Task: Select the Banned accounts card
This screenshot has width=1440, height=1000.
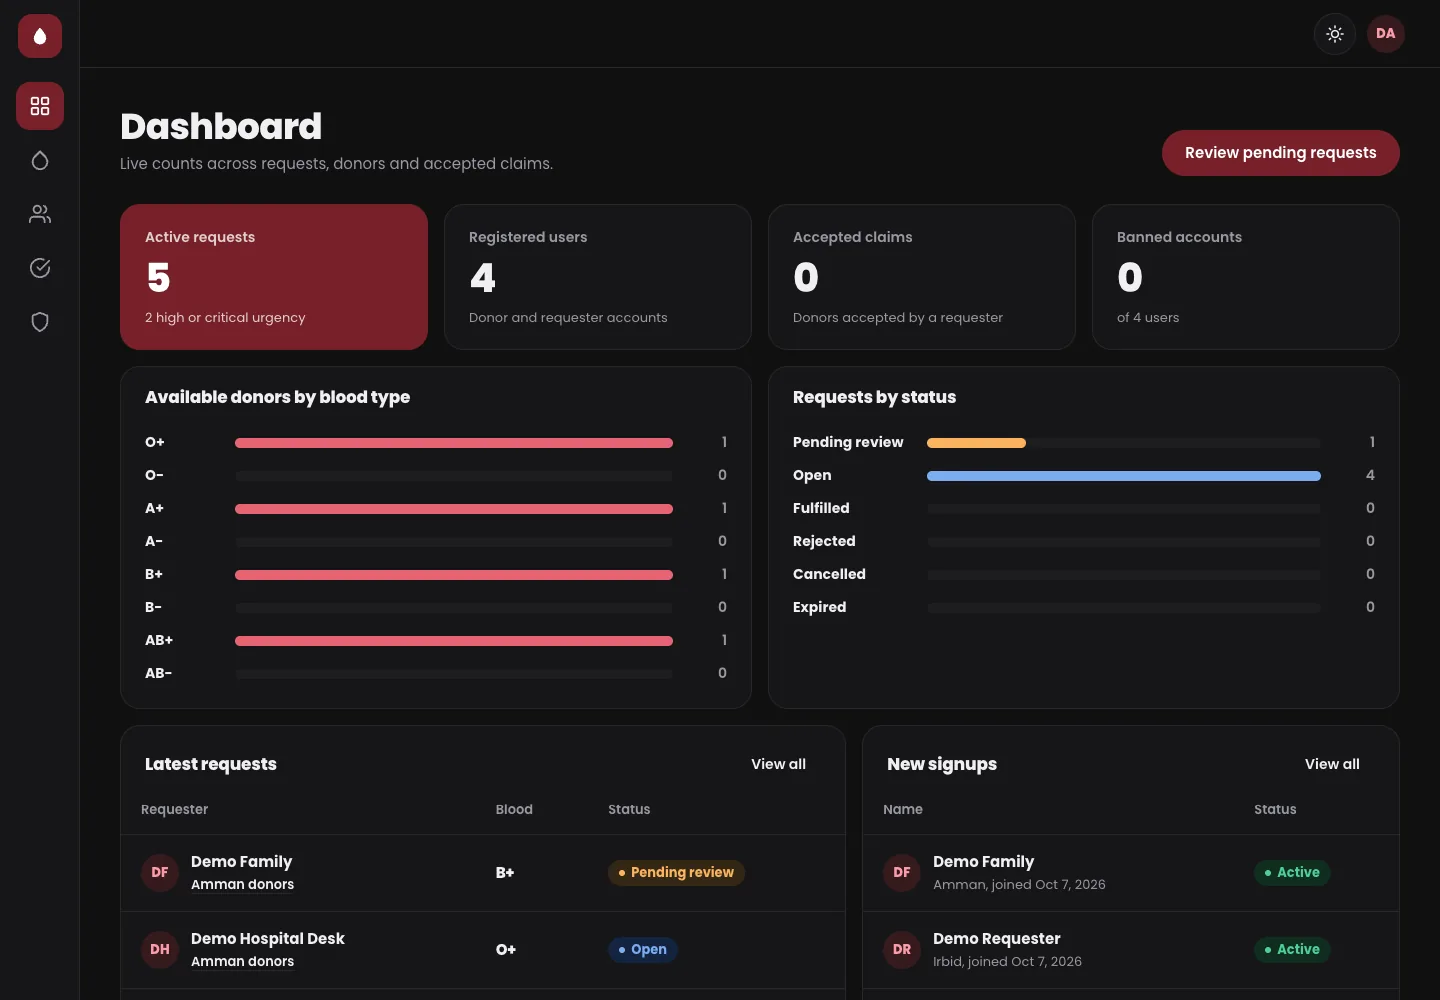Action: (1246, 277)
